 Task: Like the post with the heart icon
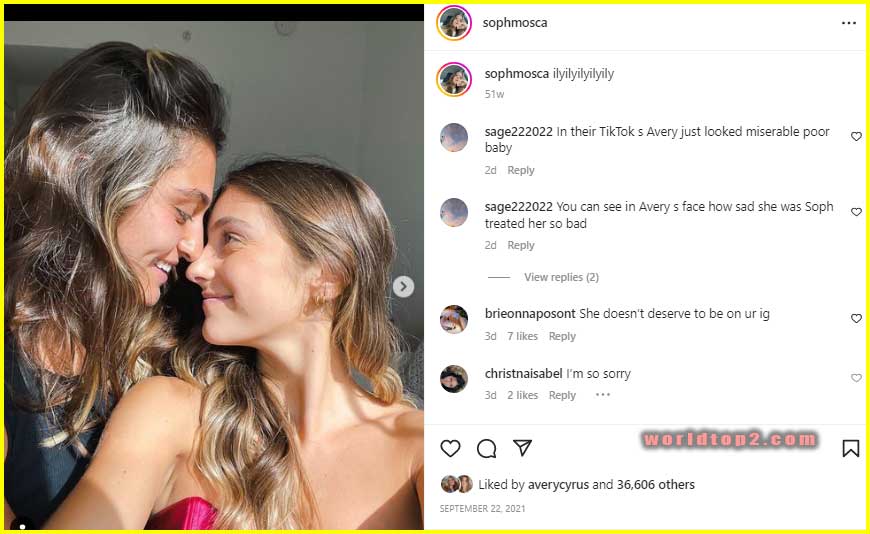pos(451,448)
